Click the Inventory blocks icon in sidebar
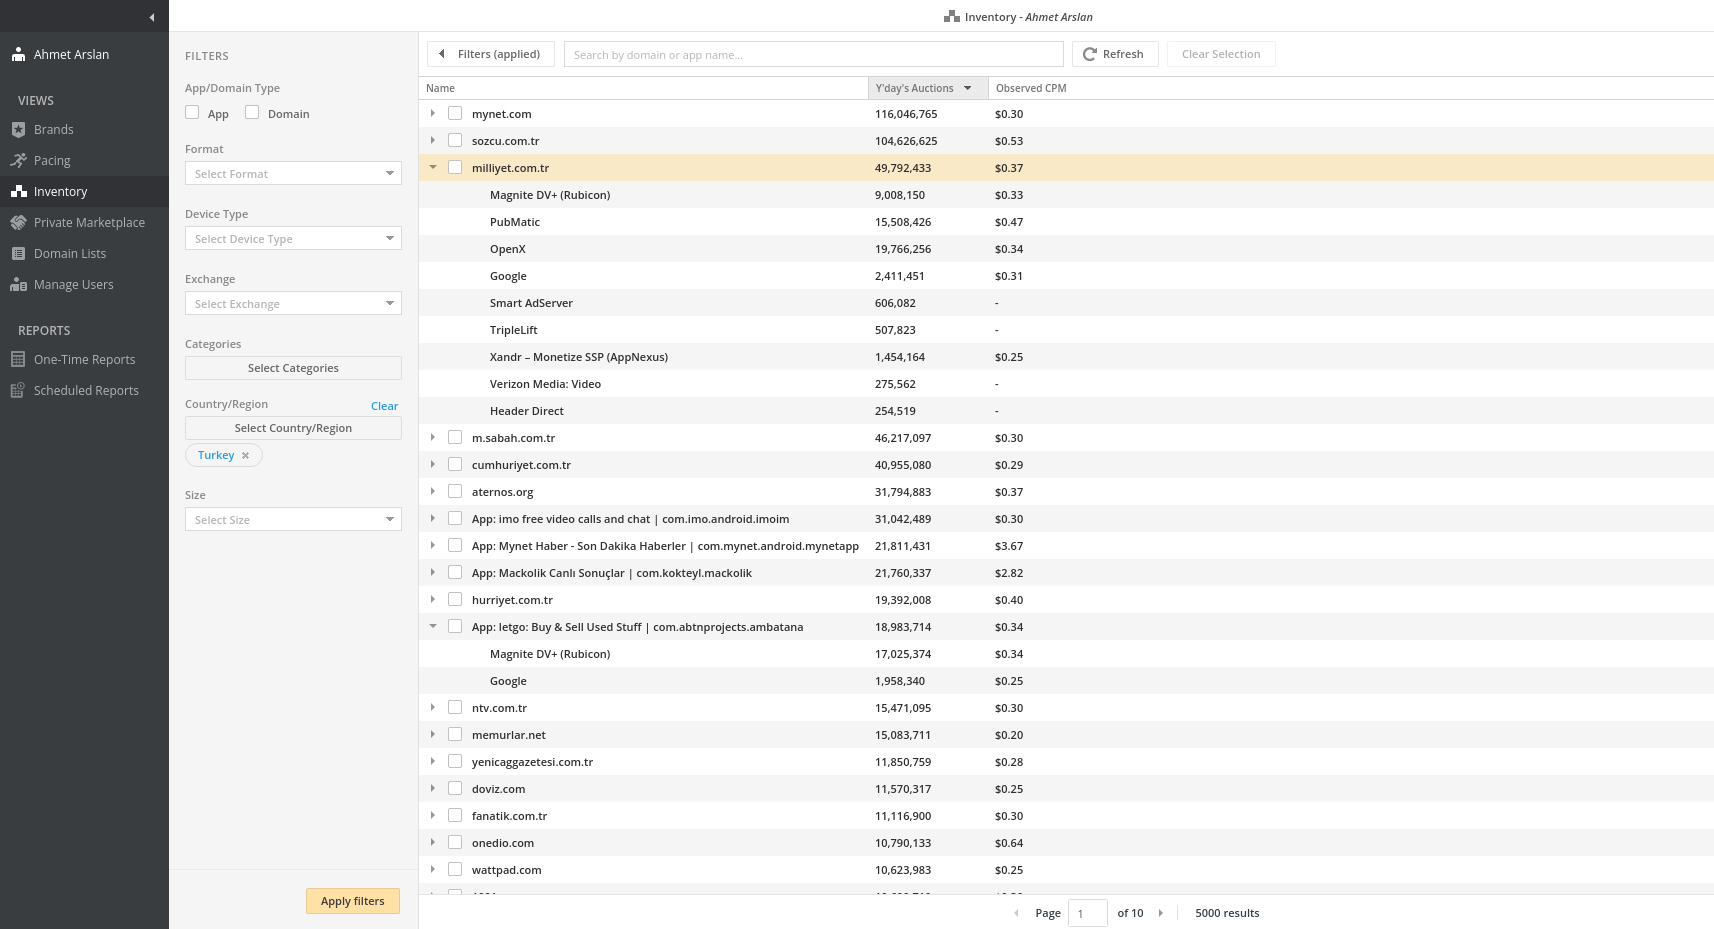The height and width of the screenshot is (929, 1714). coord(18,191)
